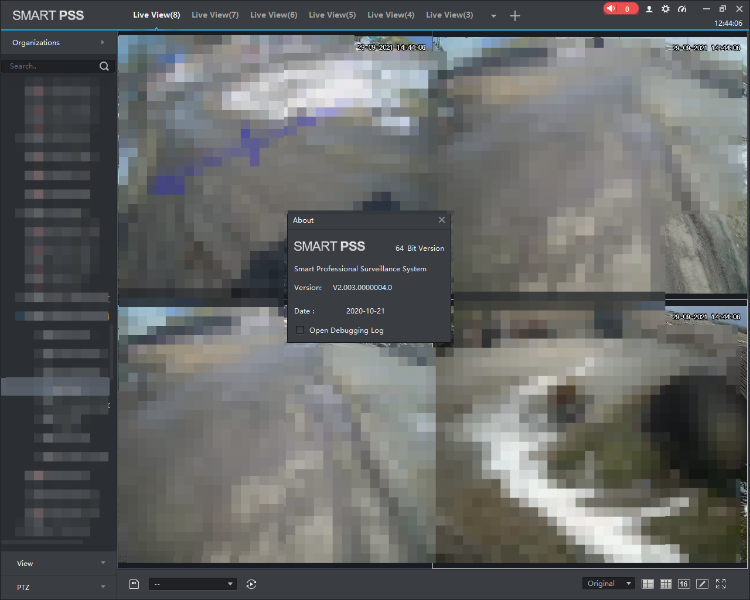
Task: Close the About dialog
Action: [441, 220]
